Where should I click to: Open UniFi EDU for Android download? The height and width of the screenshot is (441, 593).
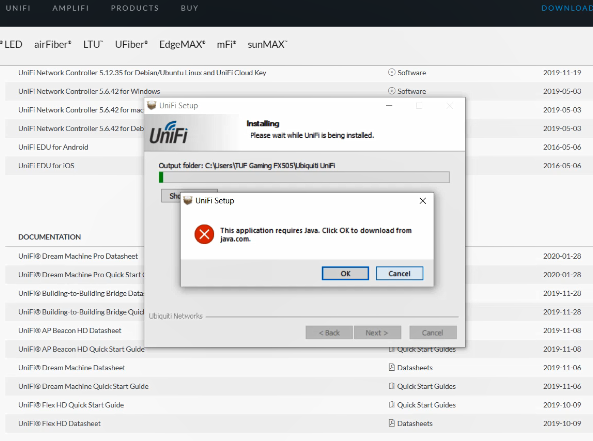click(53, 147)
